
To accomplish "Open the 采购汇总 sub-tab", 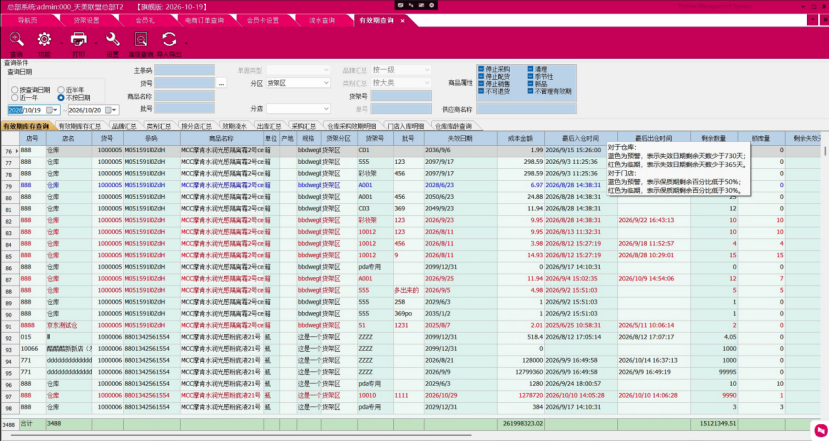I will point(303,126).
